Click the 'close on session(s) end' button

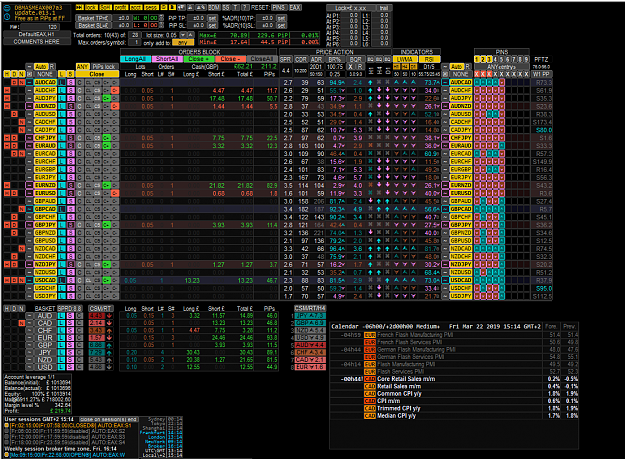tap(108, 419)
